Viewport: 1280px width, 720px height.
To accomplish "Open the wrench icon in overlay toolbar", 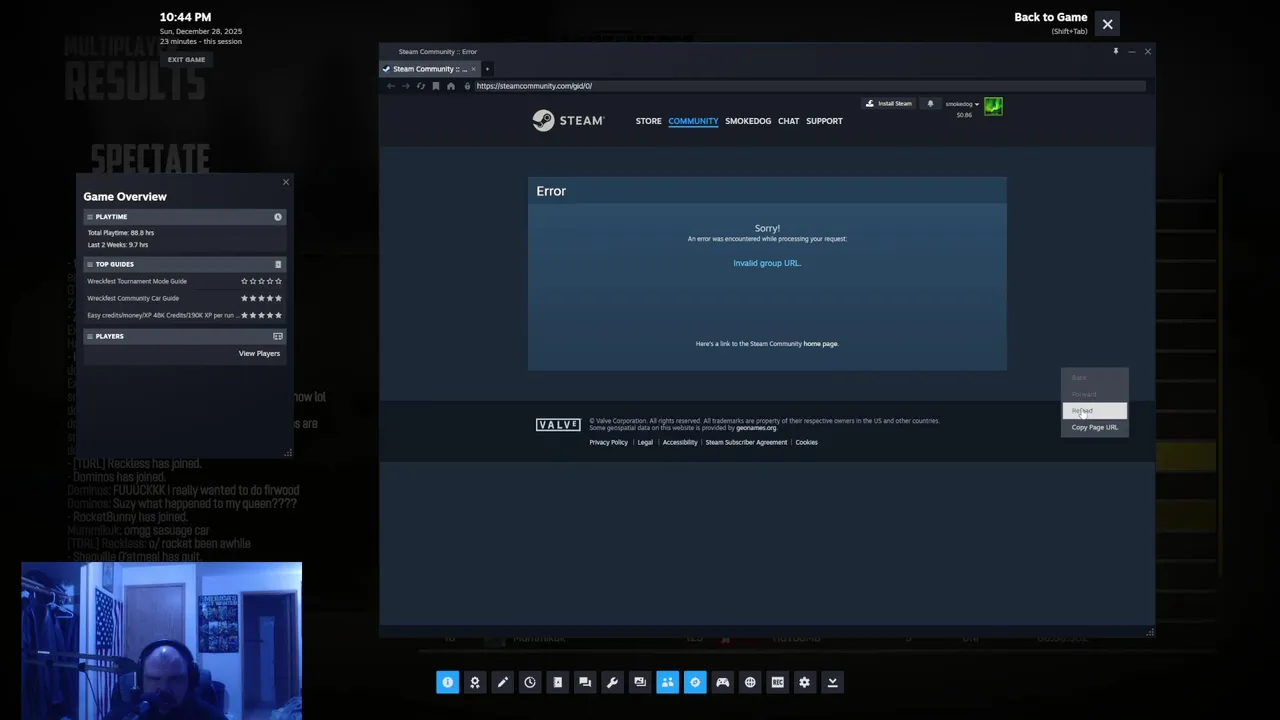I will pos(612,682).
